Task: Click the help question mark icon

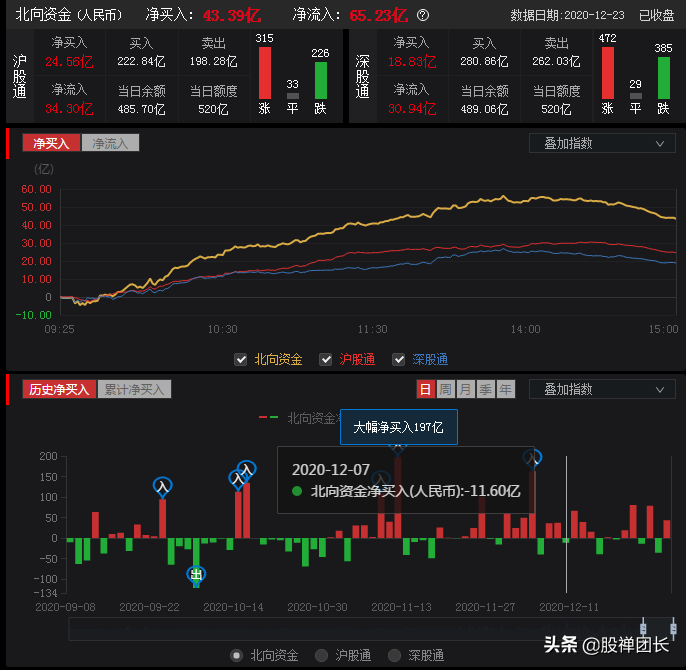Action: pos(423,16)
